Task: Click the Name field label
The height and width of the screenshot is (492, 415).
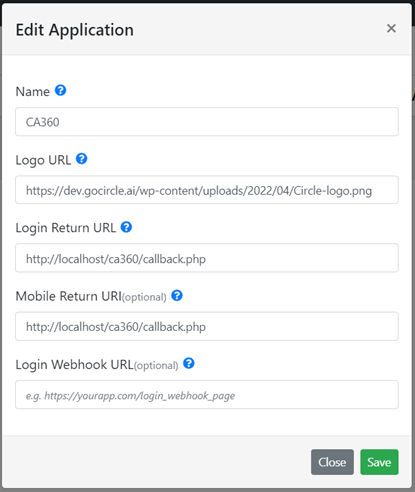Action: point(33,91)
